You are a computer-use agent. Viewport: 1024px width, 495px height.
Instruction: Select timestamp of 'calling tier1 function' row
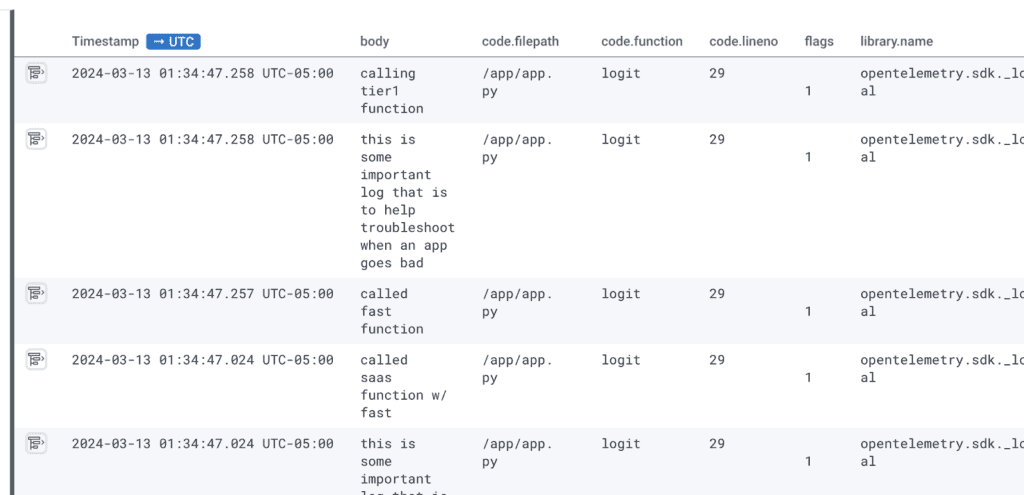pyautogui.click(x=202, y=73)
